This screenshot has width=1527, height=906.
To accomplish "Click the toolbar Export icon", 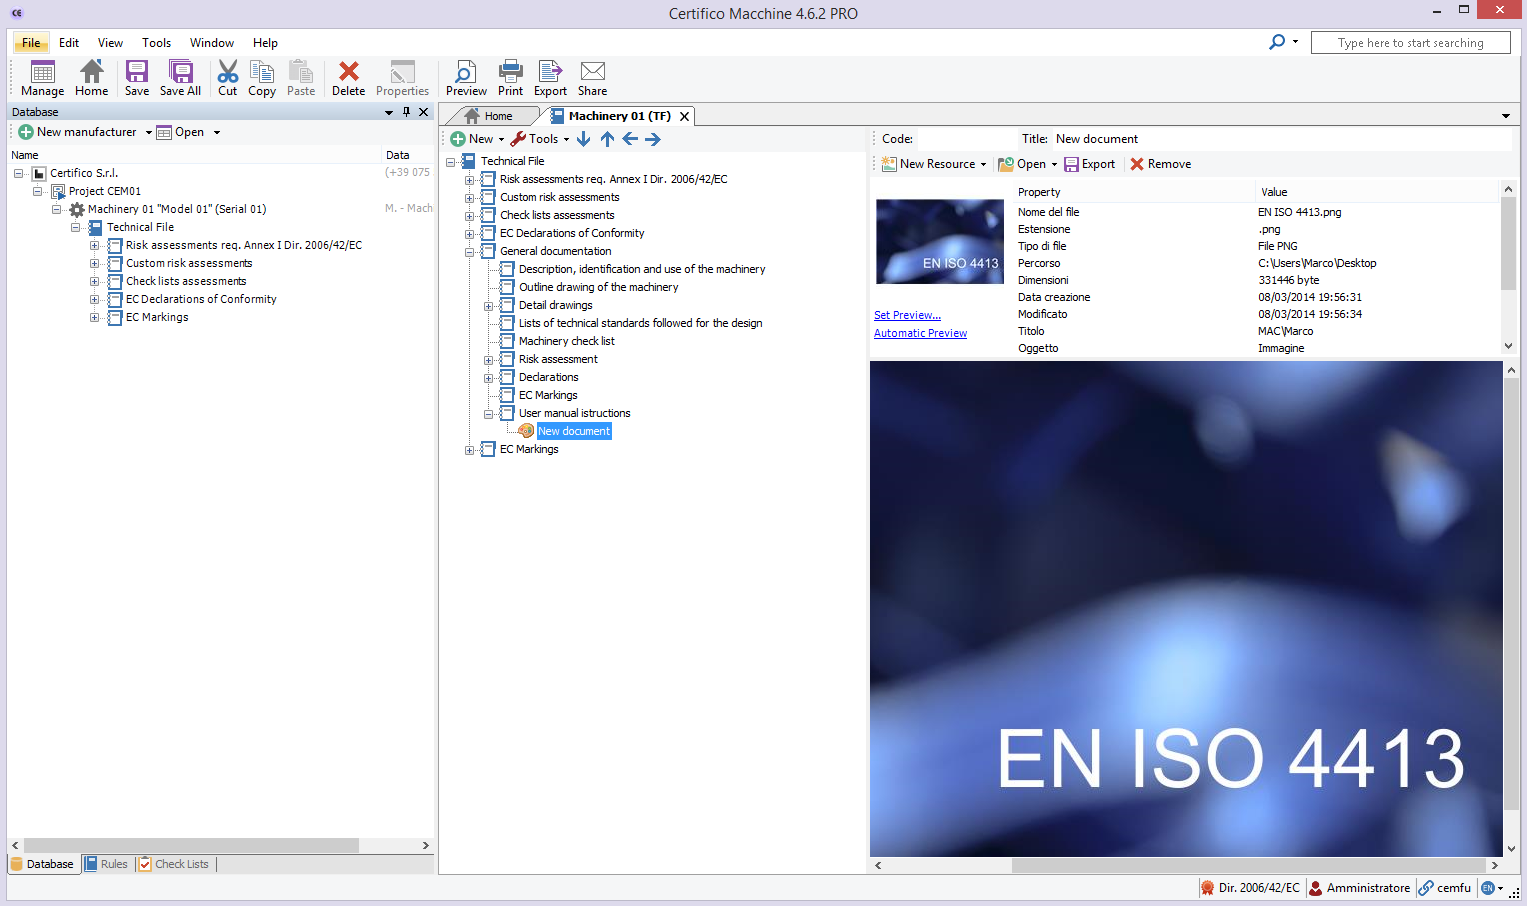I will pyautogui.click(x=550, y=78).
